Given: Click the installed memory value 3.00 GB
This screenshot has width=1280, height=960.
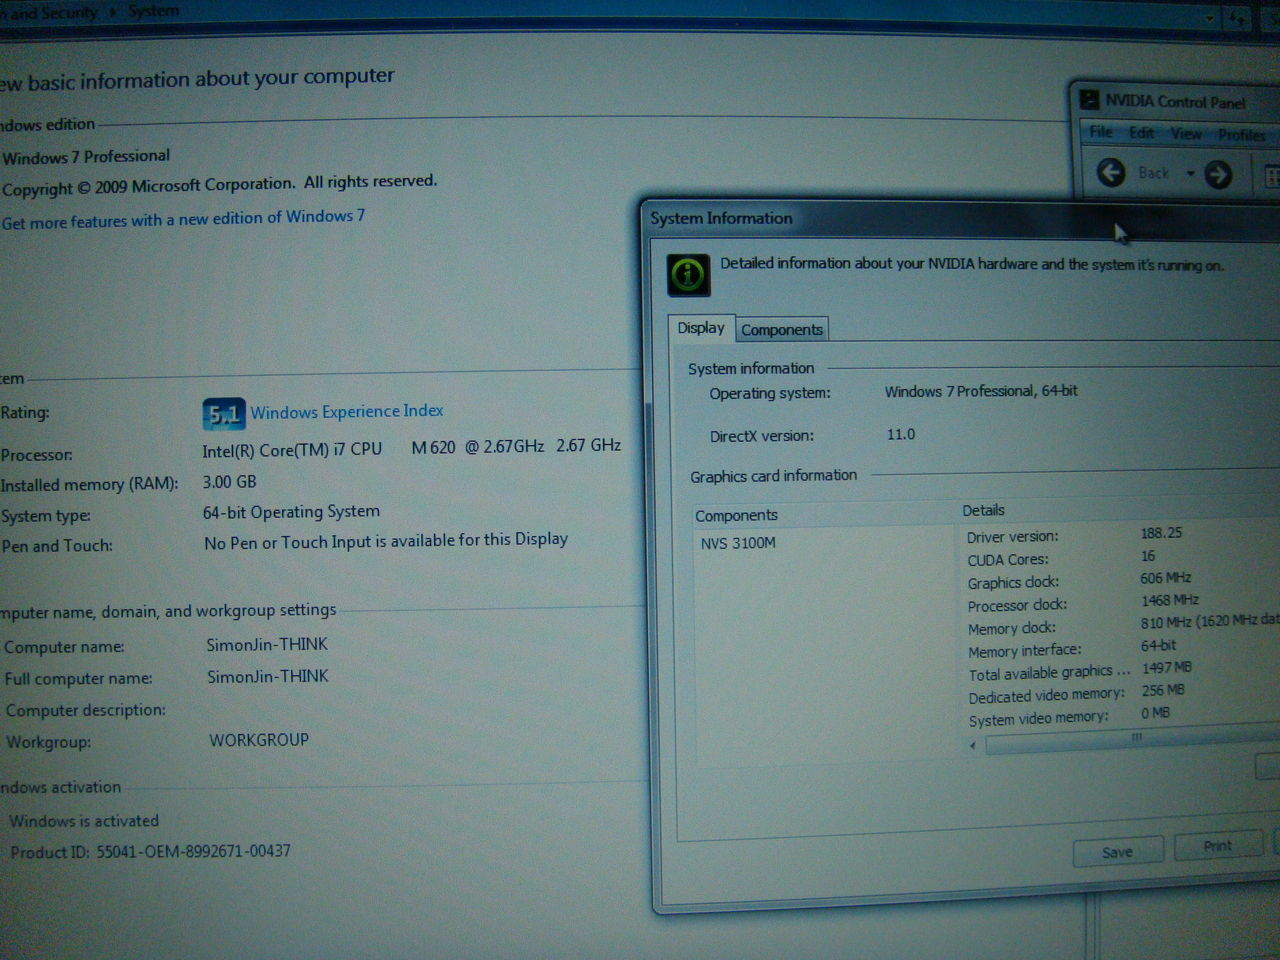Looking at the screenshot, I should coord(230,482).
